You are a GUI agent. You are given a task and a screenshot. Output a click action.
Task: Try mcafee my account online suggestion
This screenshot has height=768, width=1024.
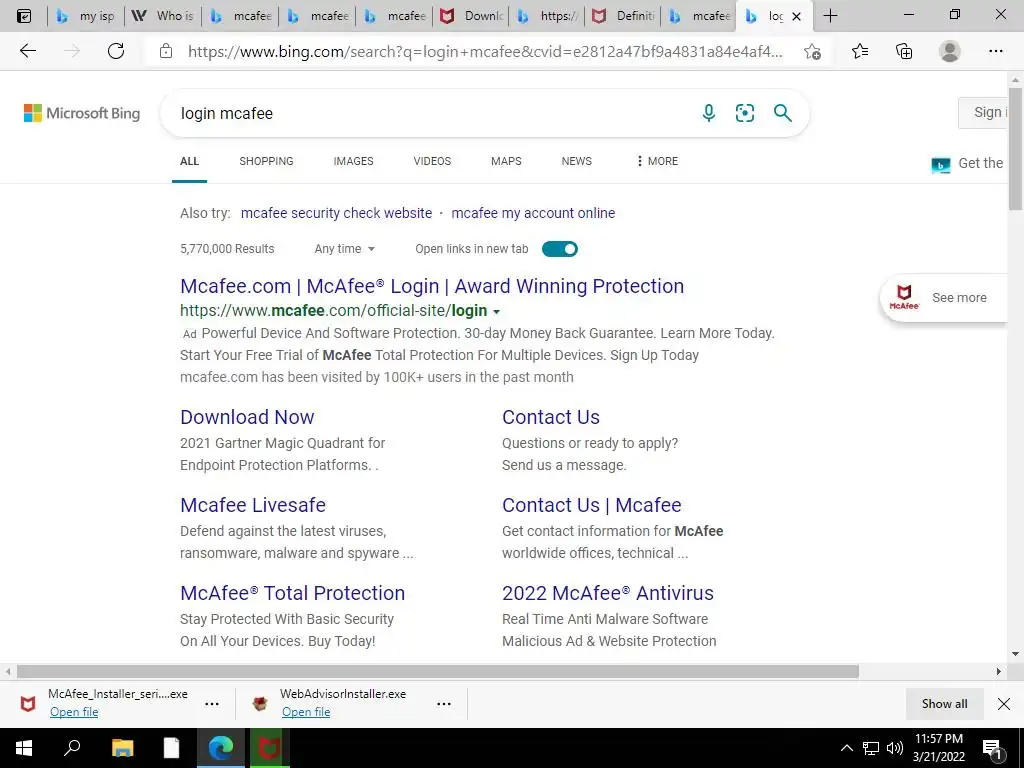pos(533,213)
